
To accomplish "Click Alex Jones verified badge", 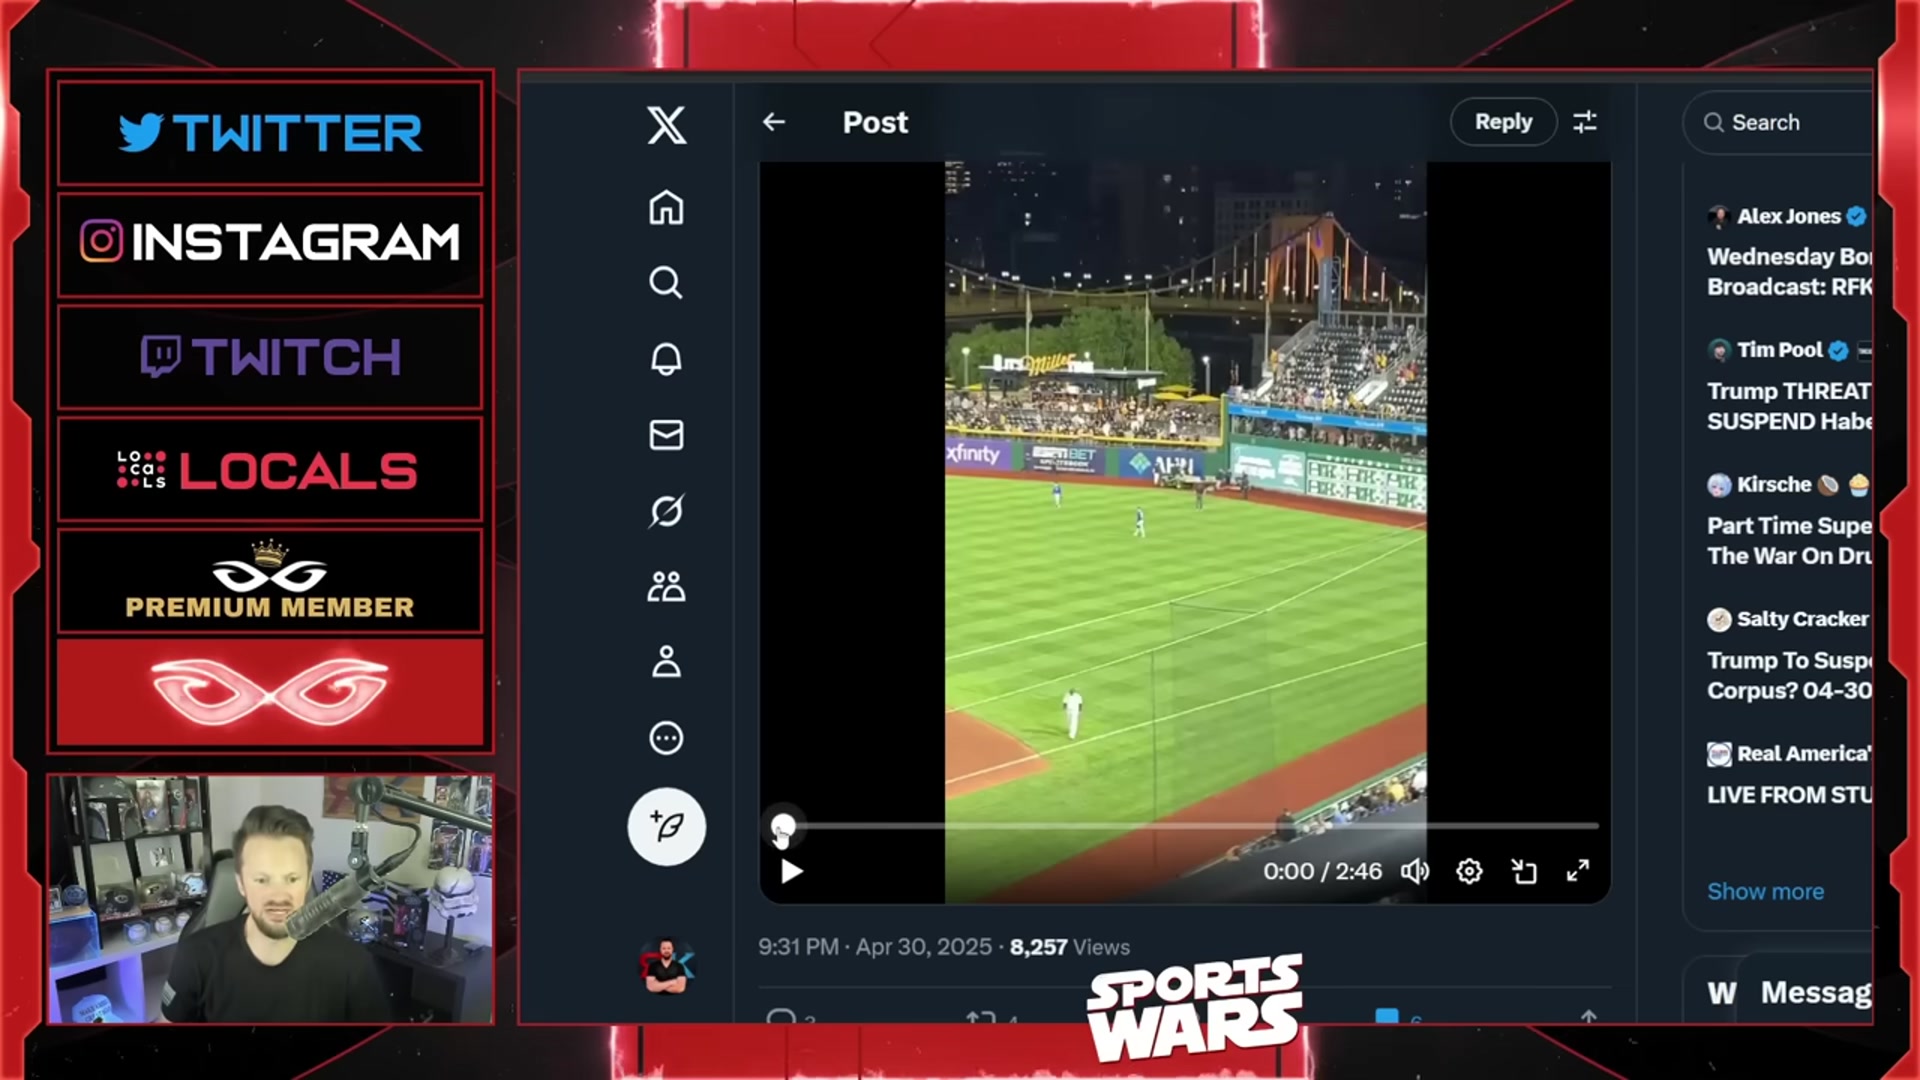I will click(1857, 216).
